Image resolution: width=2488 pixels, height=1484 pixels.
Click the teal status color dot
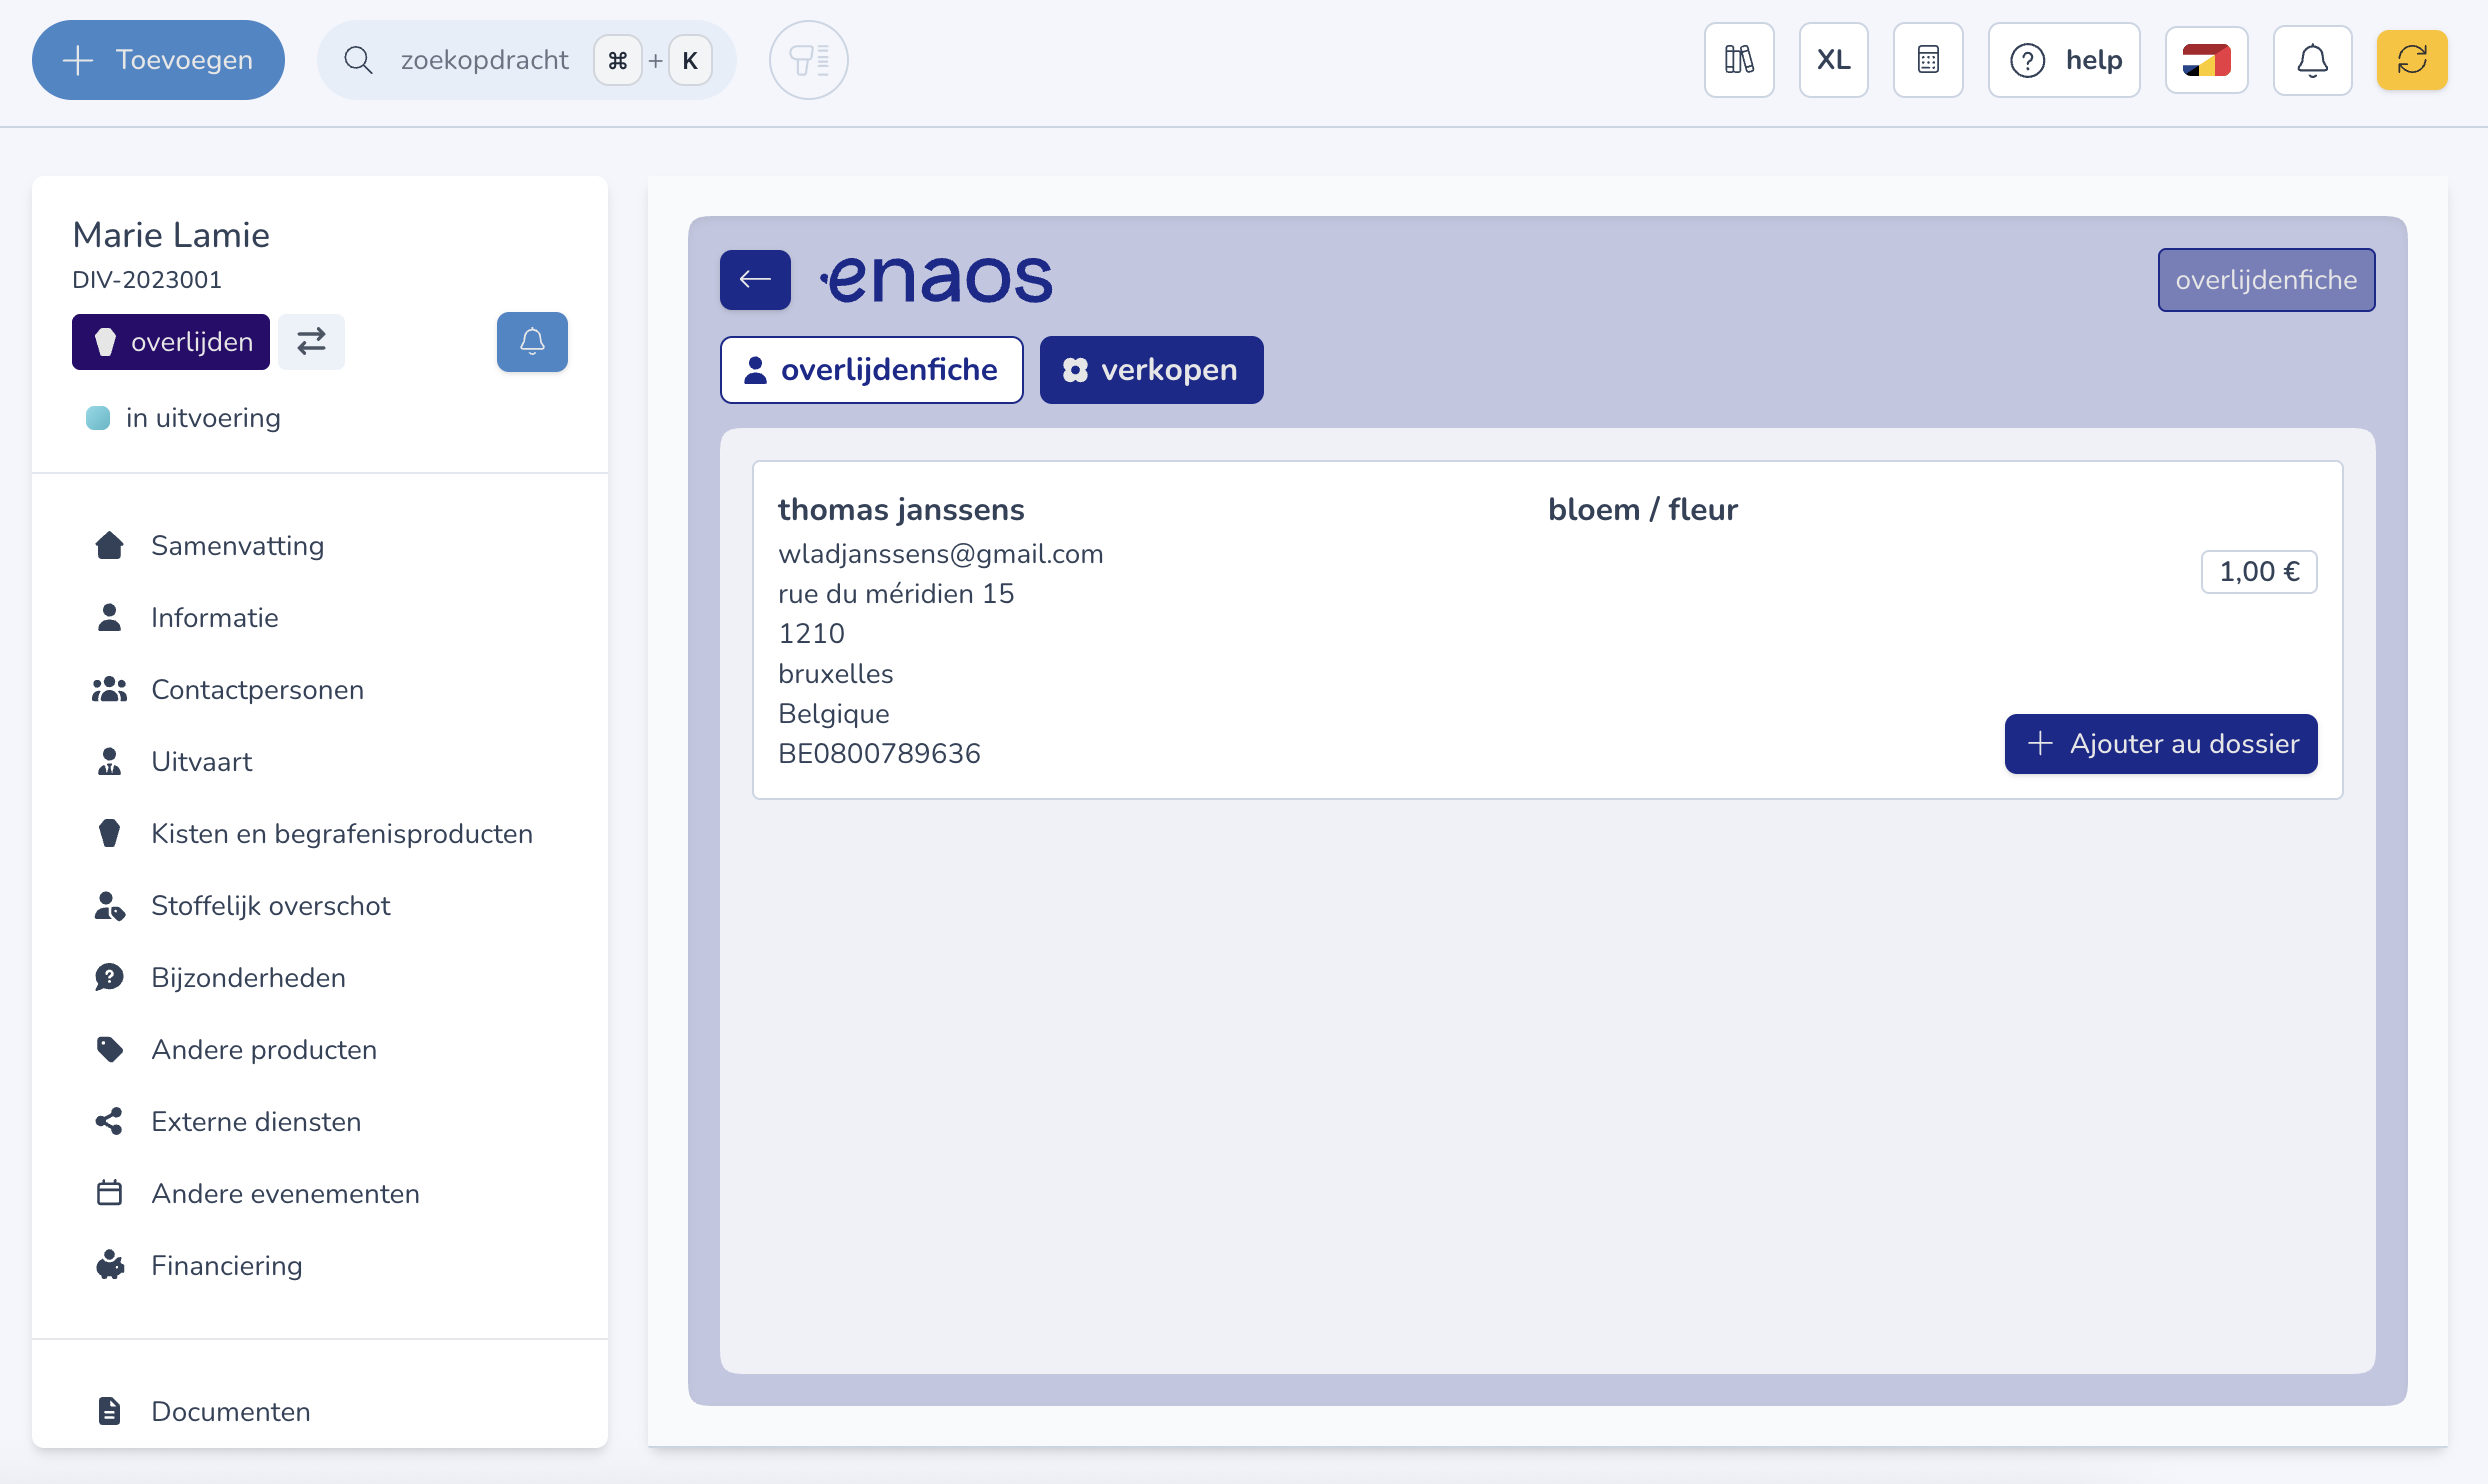[98, 418]
